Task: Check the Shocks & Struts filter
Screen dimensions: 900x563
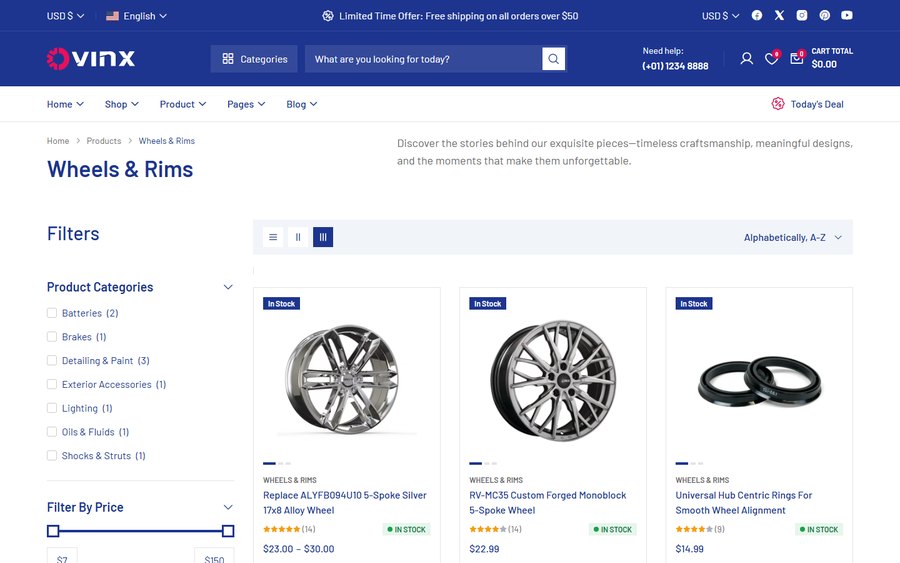Action: (52, 456)
